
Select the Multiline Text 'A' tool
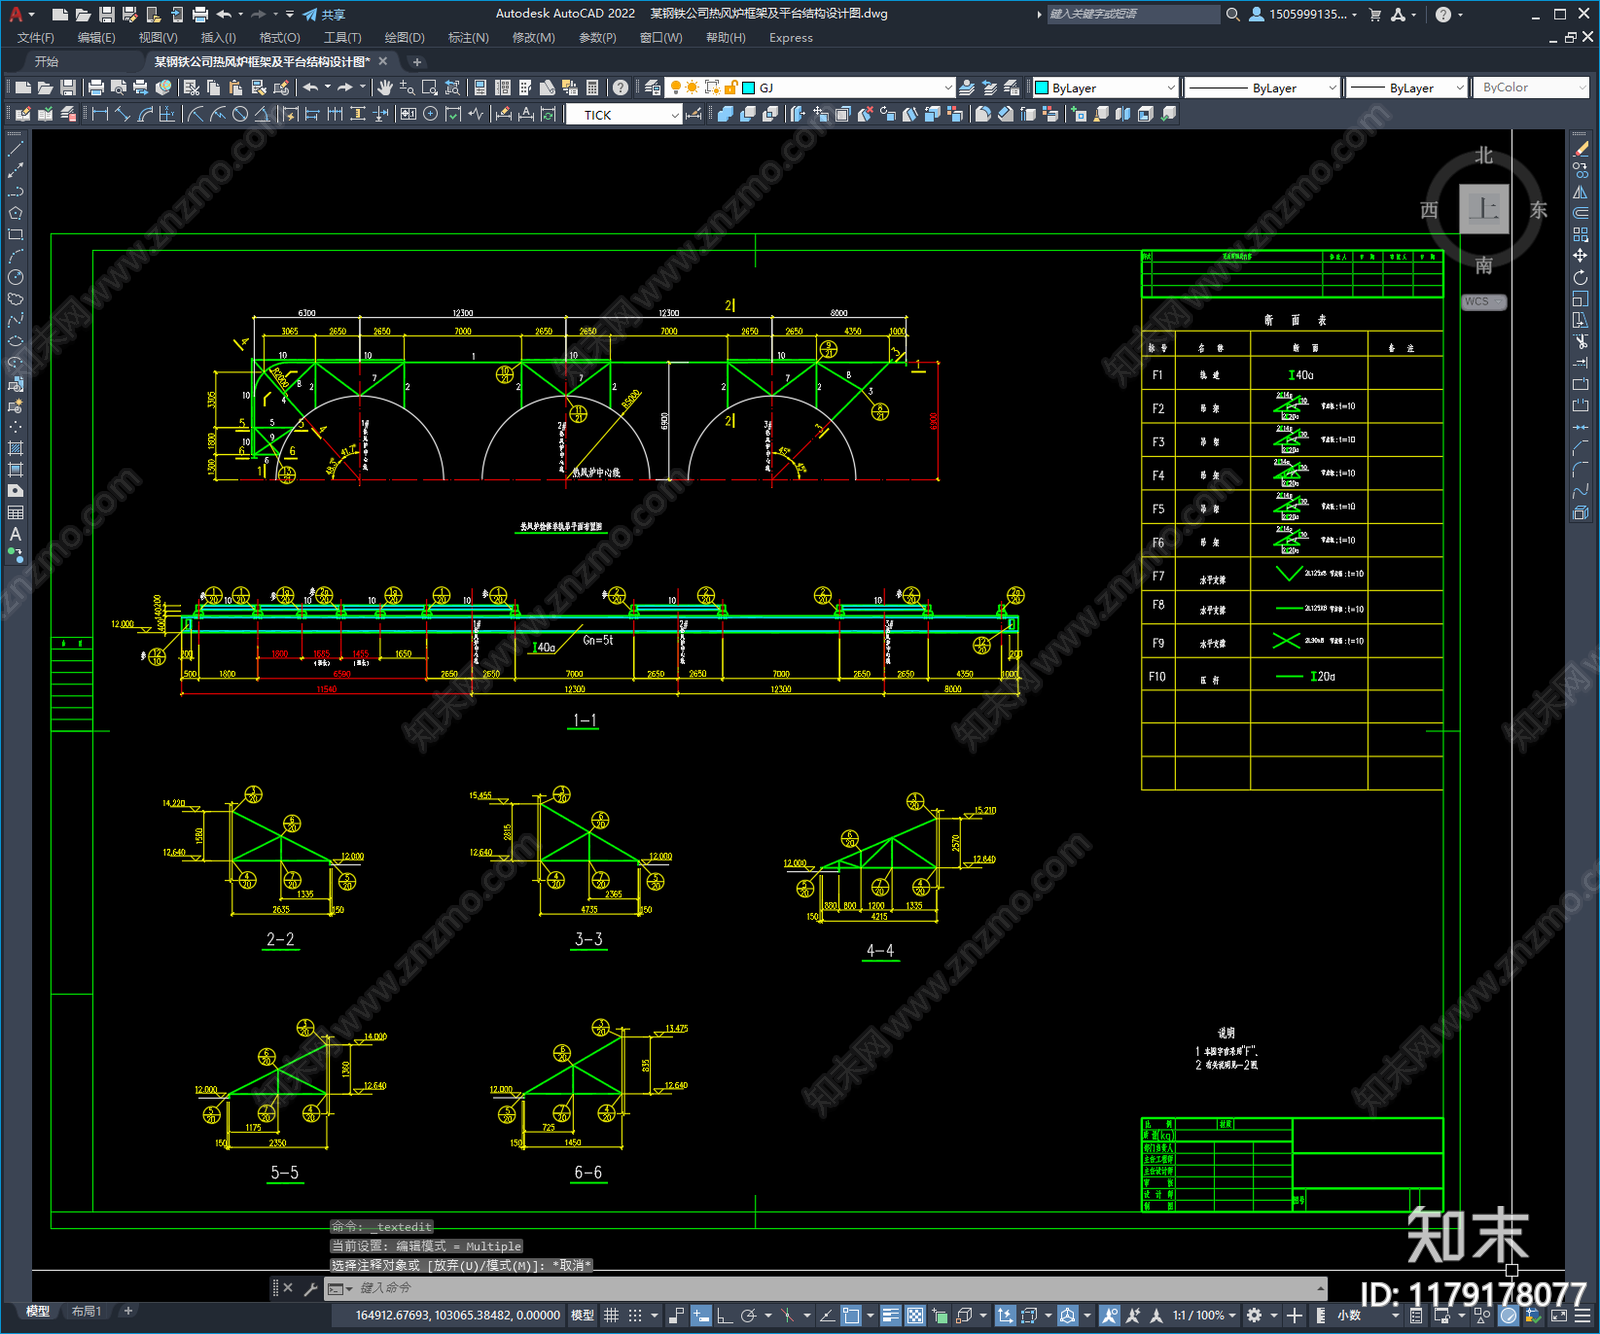pos(15,534)
